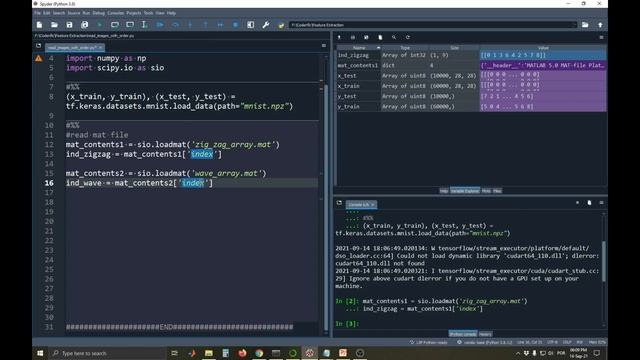Interrupt kernel stop button in console
Viewport: 640px width, 360px height.
pos(577,202)
